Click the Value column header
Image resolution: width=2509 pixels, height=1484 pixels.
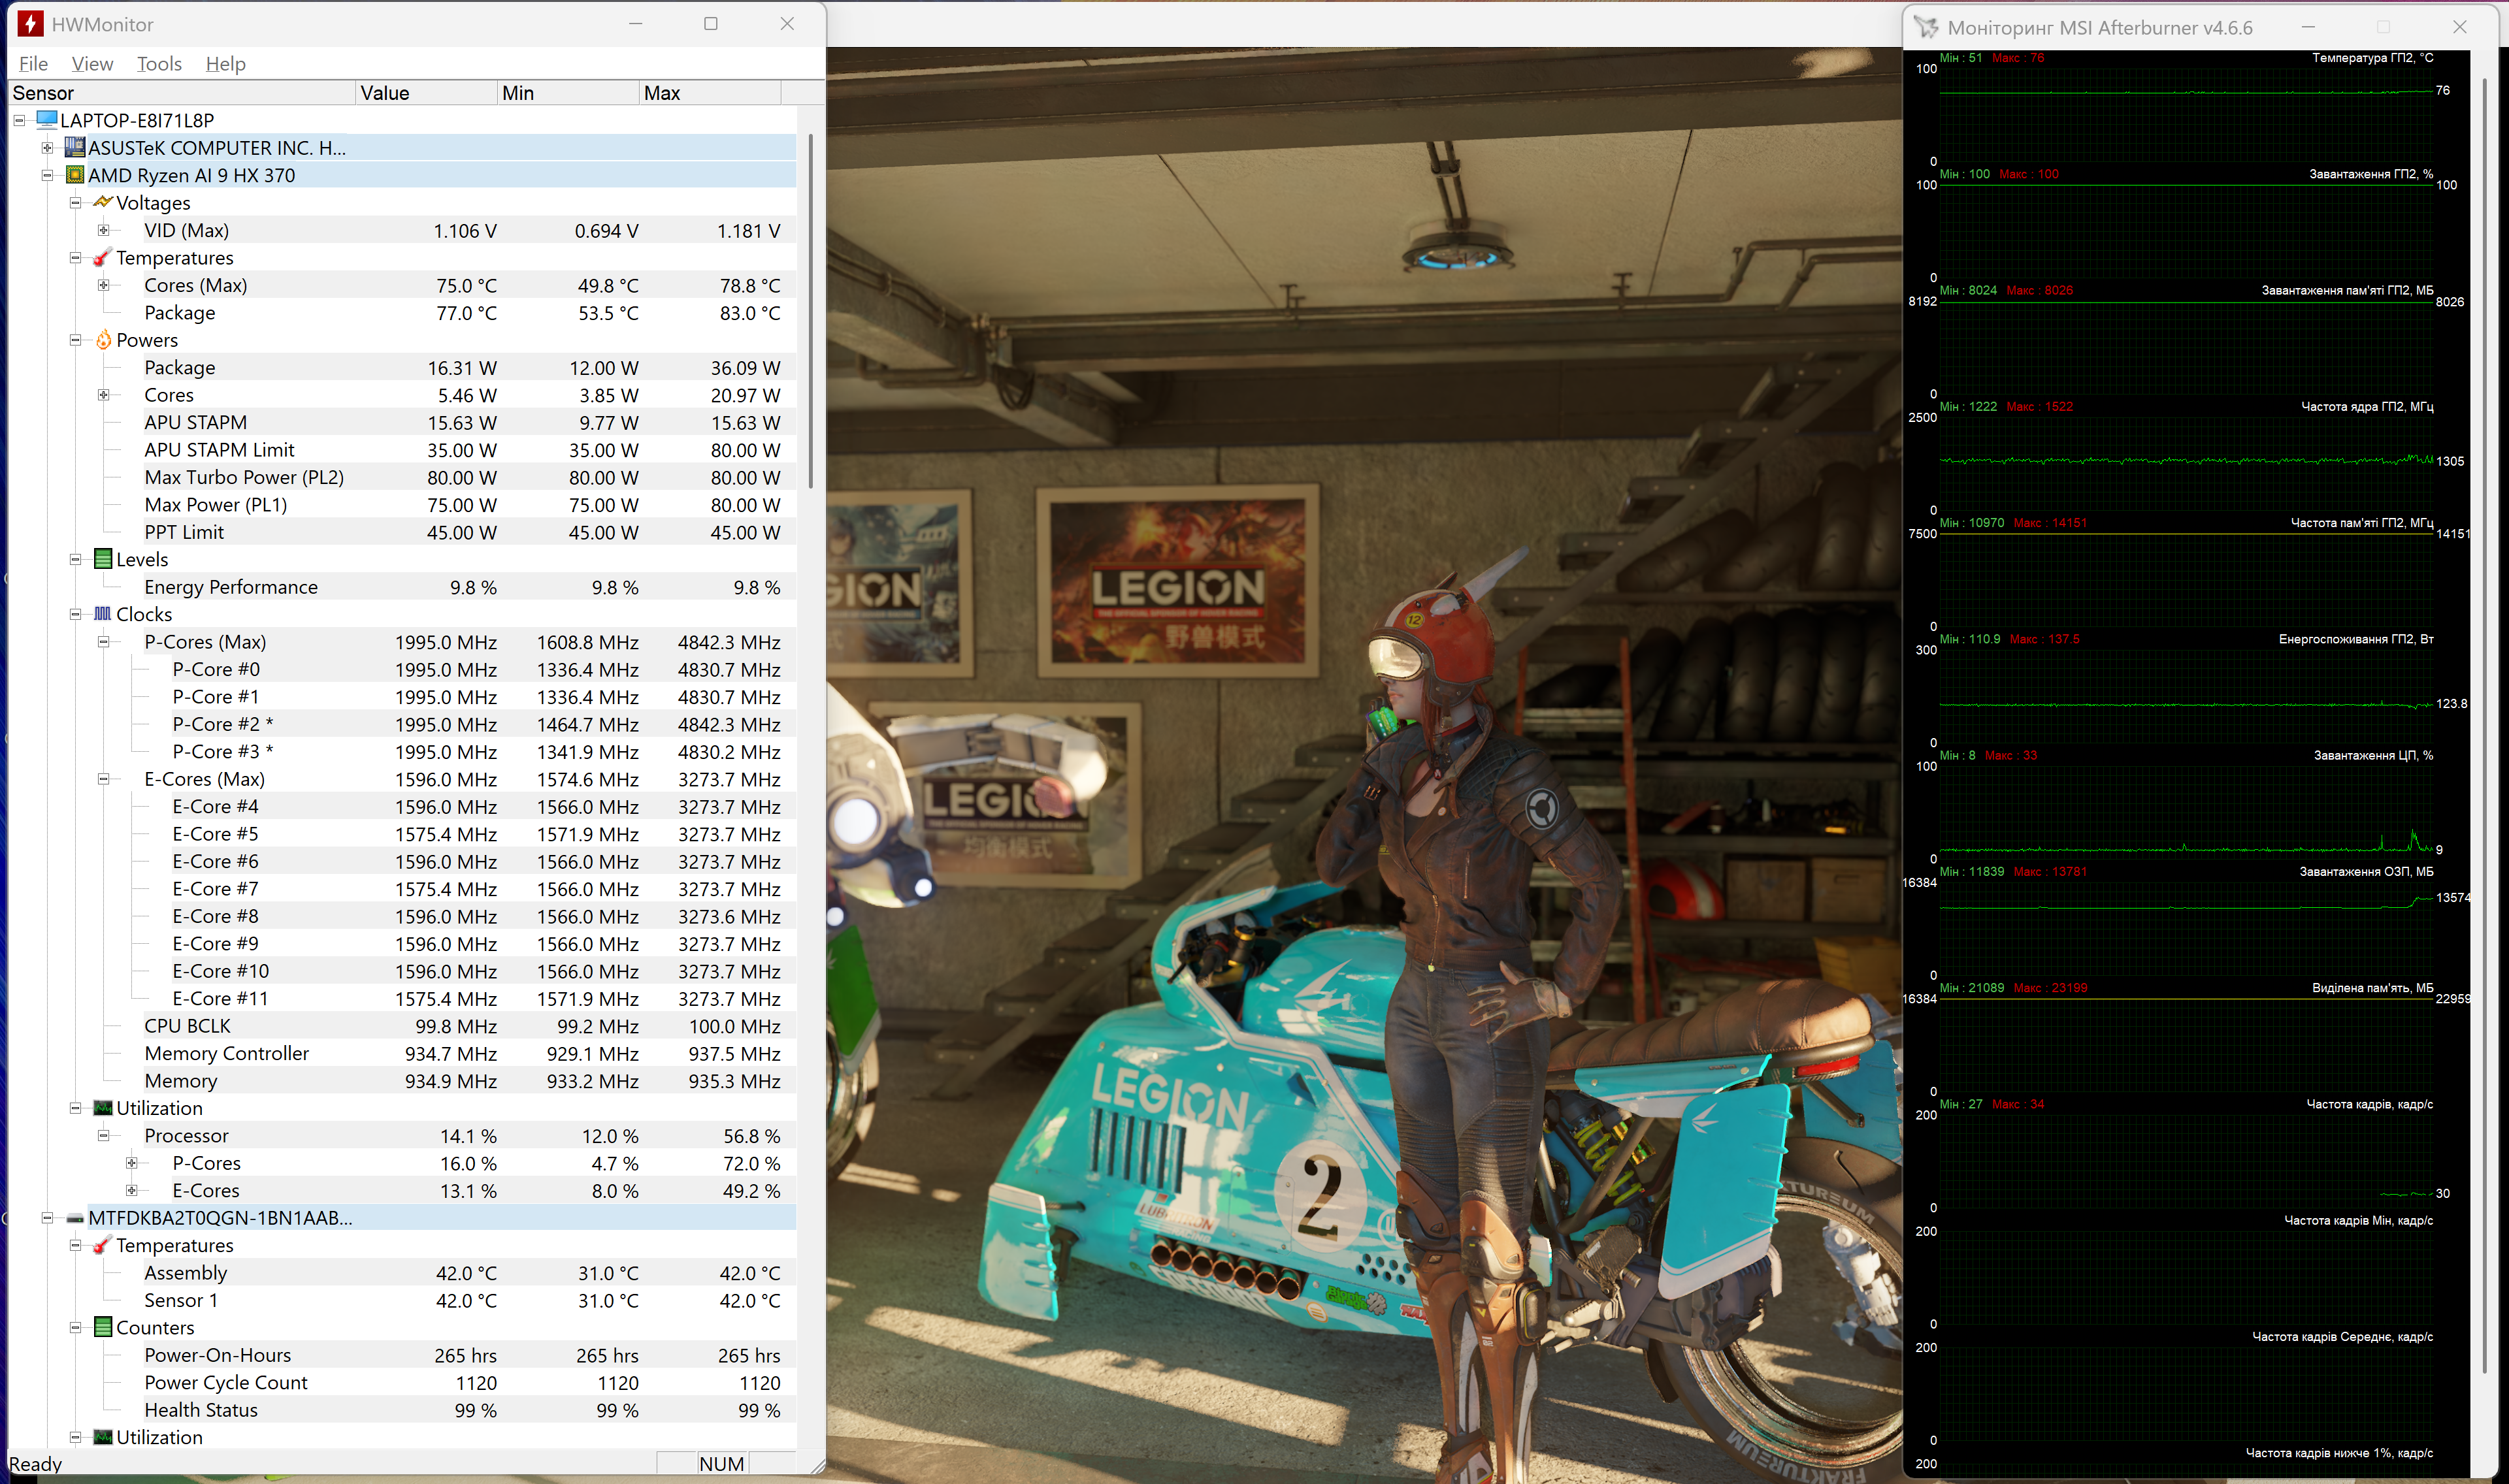tap(426, 93)
